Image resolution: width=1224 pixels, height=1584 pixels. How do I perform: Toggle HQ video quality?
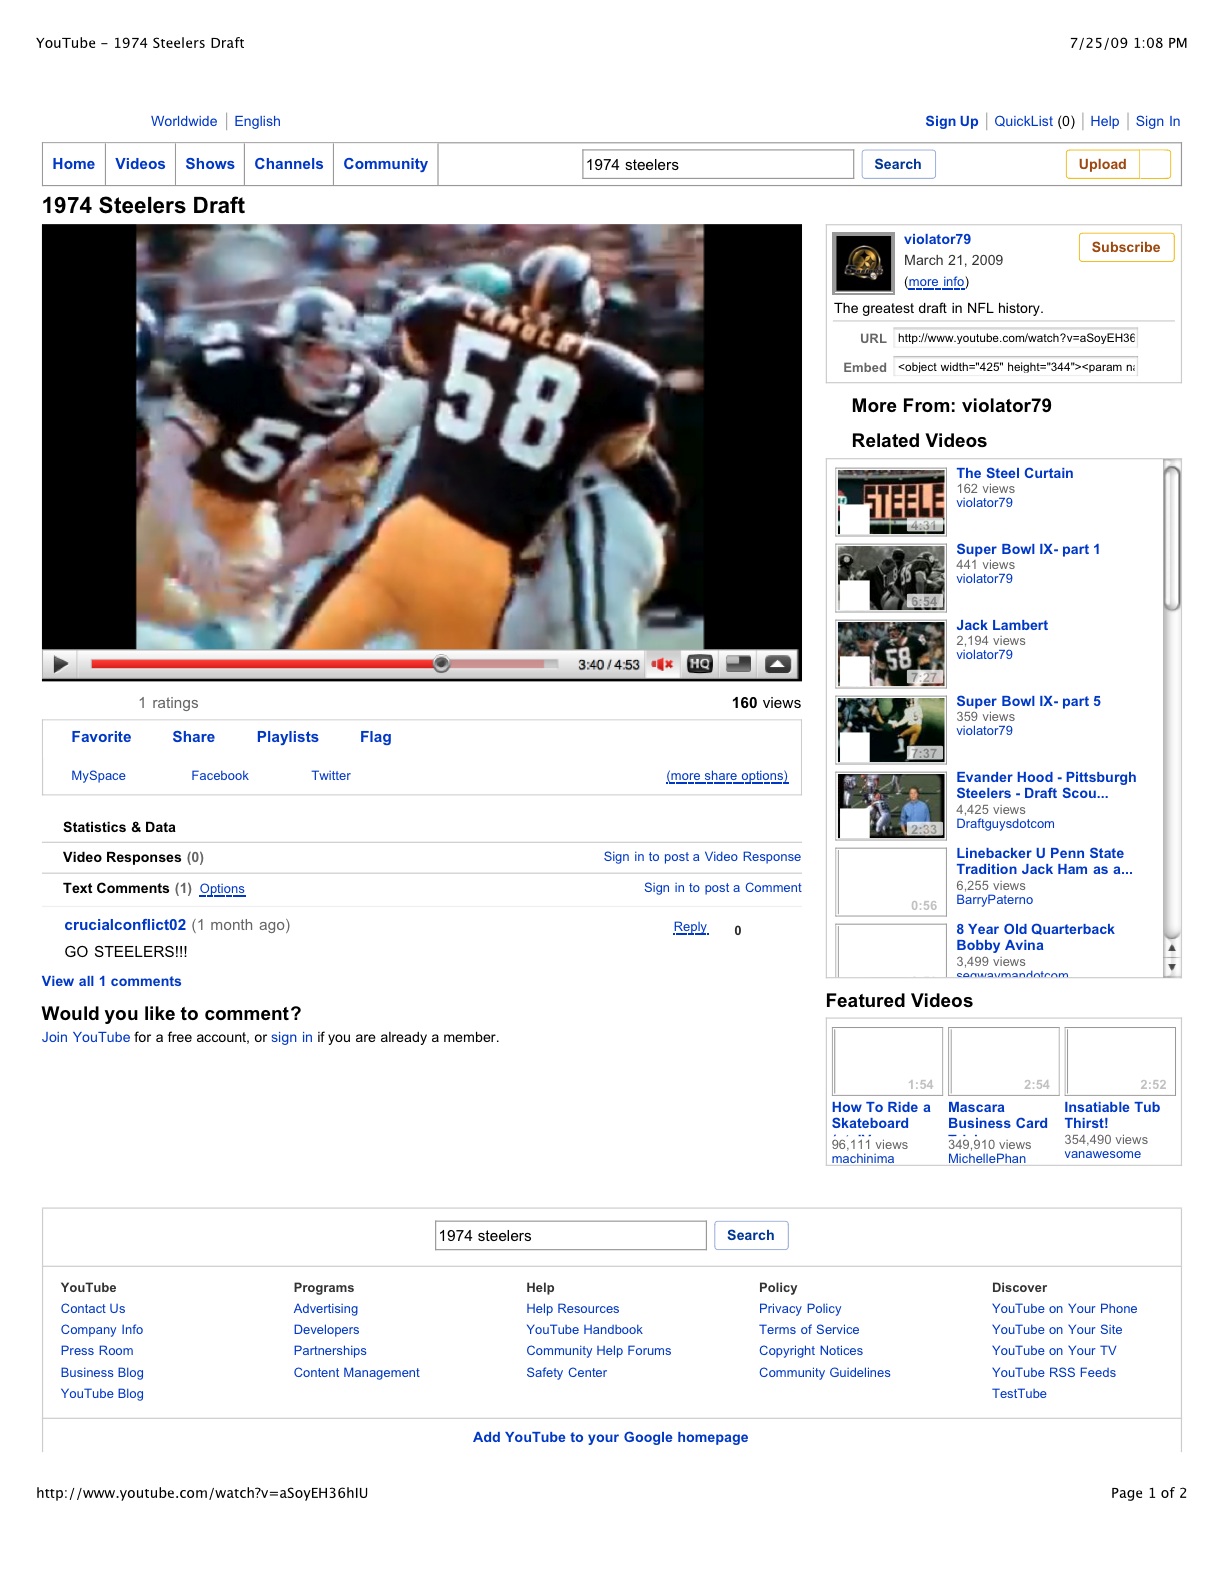click(x=700, y=664)
